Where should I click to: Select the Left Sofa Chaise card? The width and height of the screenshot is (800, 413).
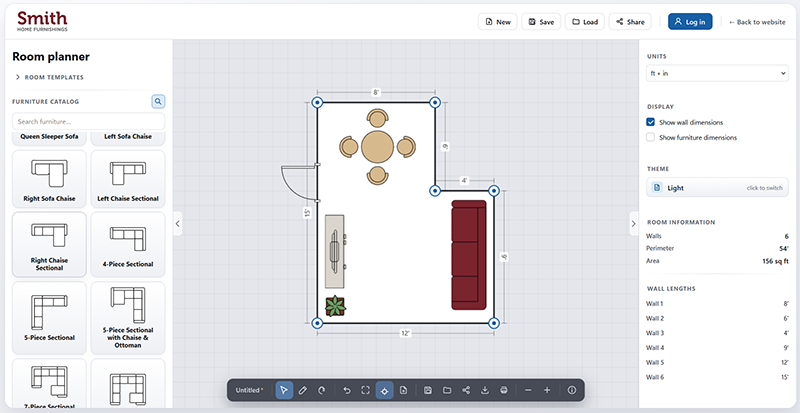[128, 138]
